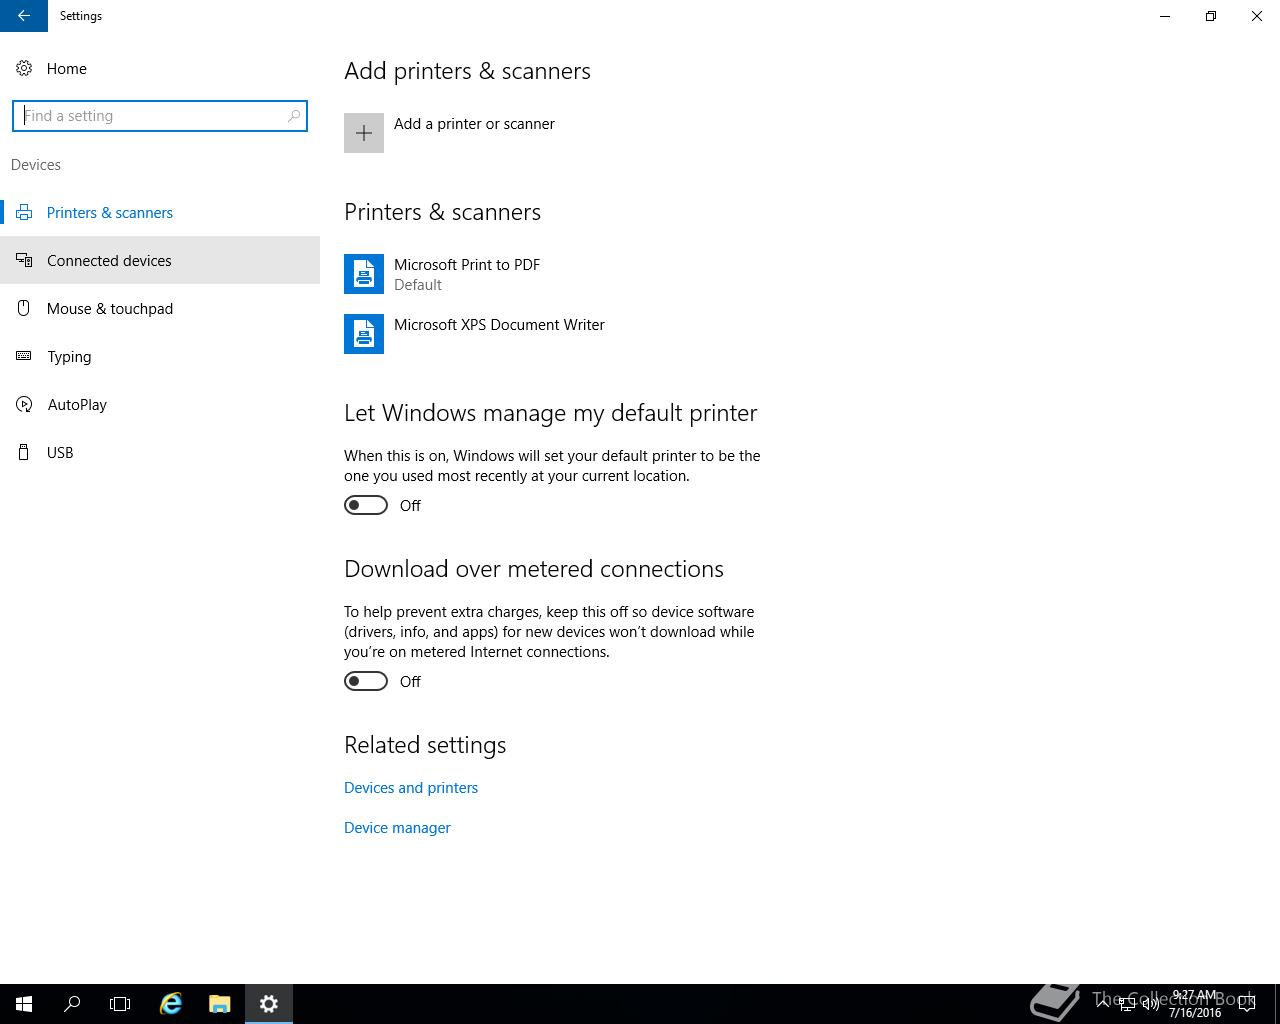The image size is (1280, 1024).
Task: Click the Connected devices sidebar icon
Action: [24, 261]
